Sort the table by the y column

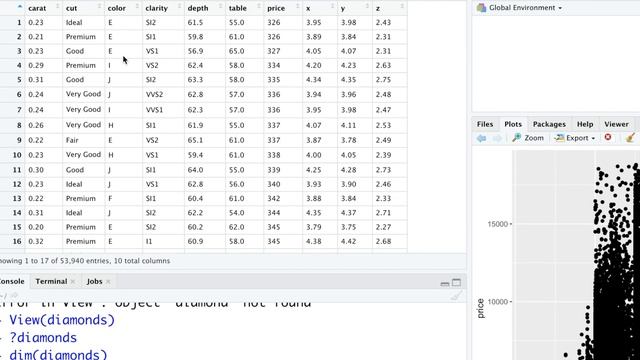click(355, 8)
